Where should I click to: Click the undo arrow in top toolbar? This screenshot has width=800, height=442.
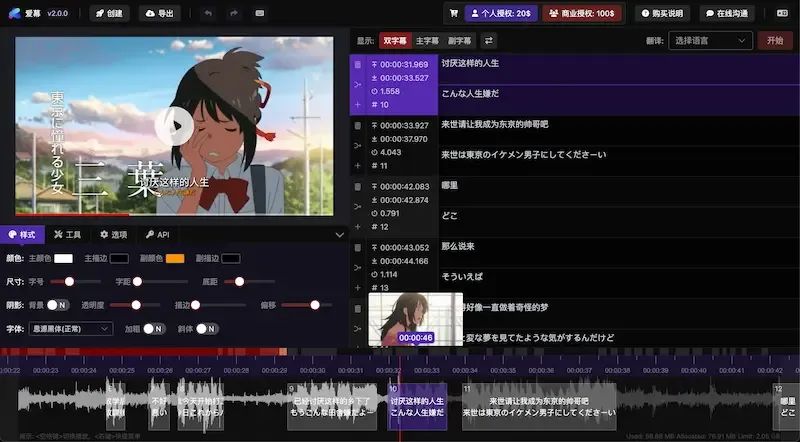[x=208, y=13]
